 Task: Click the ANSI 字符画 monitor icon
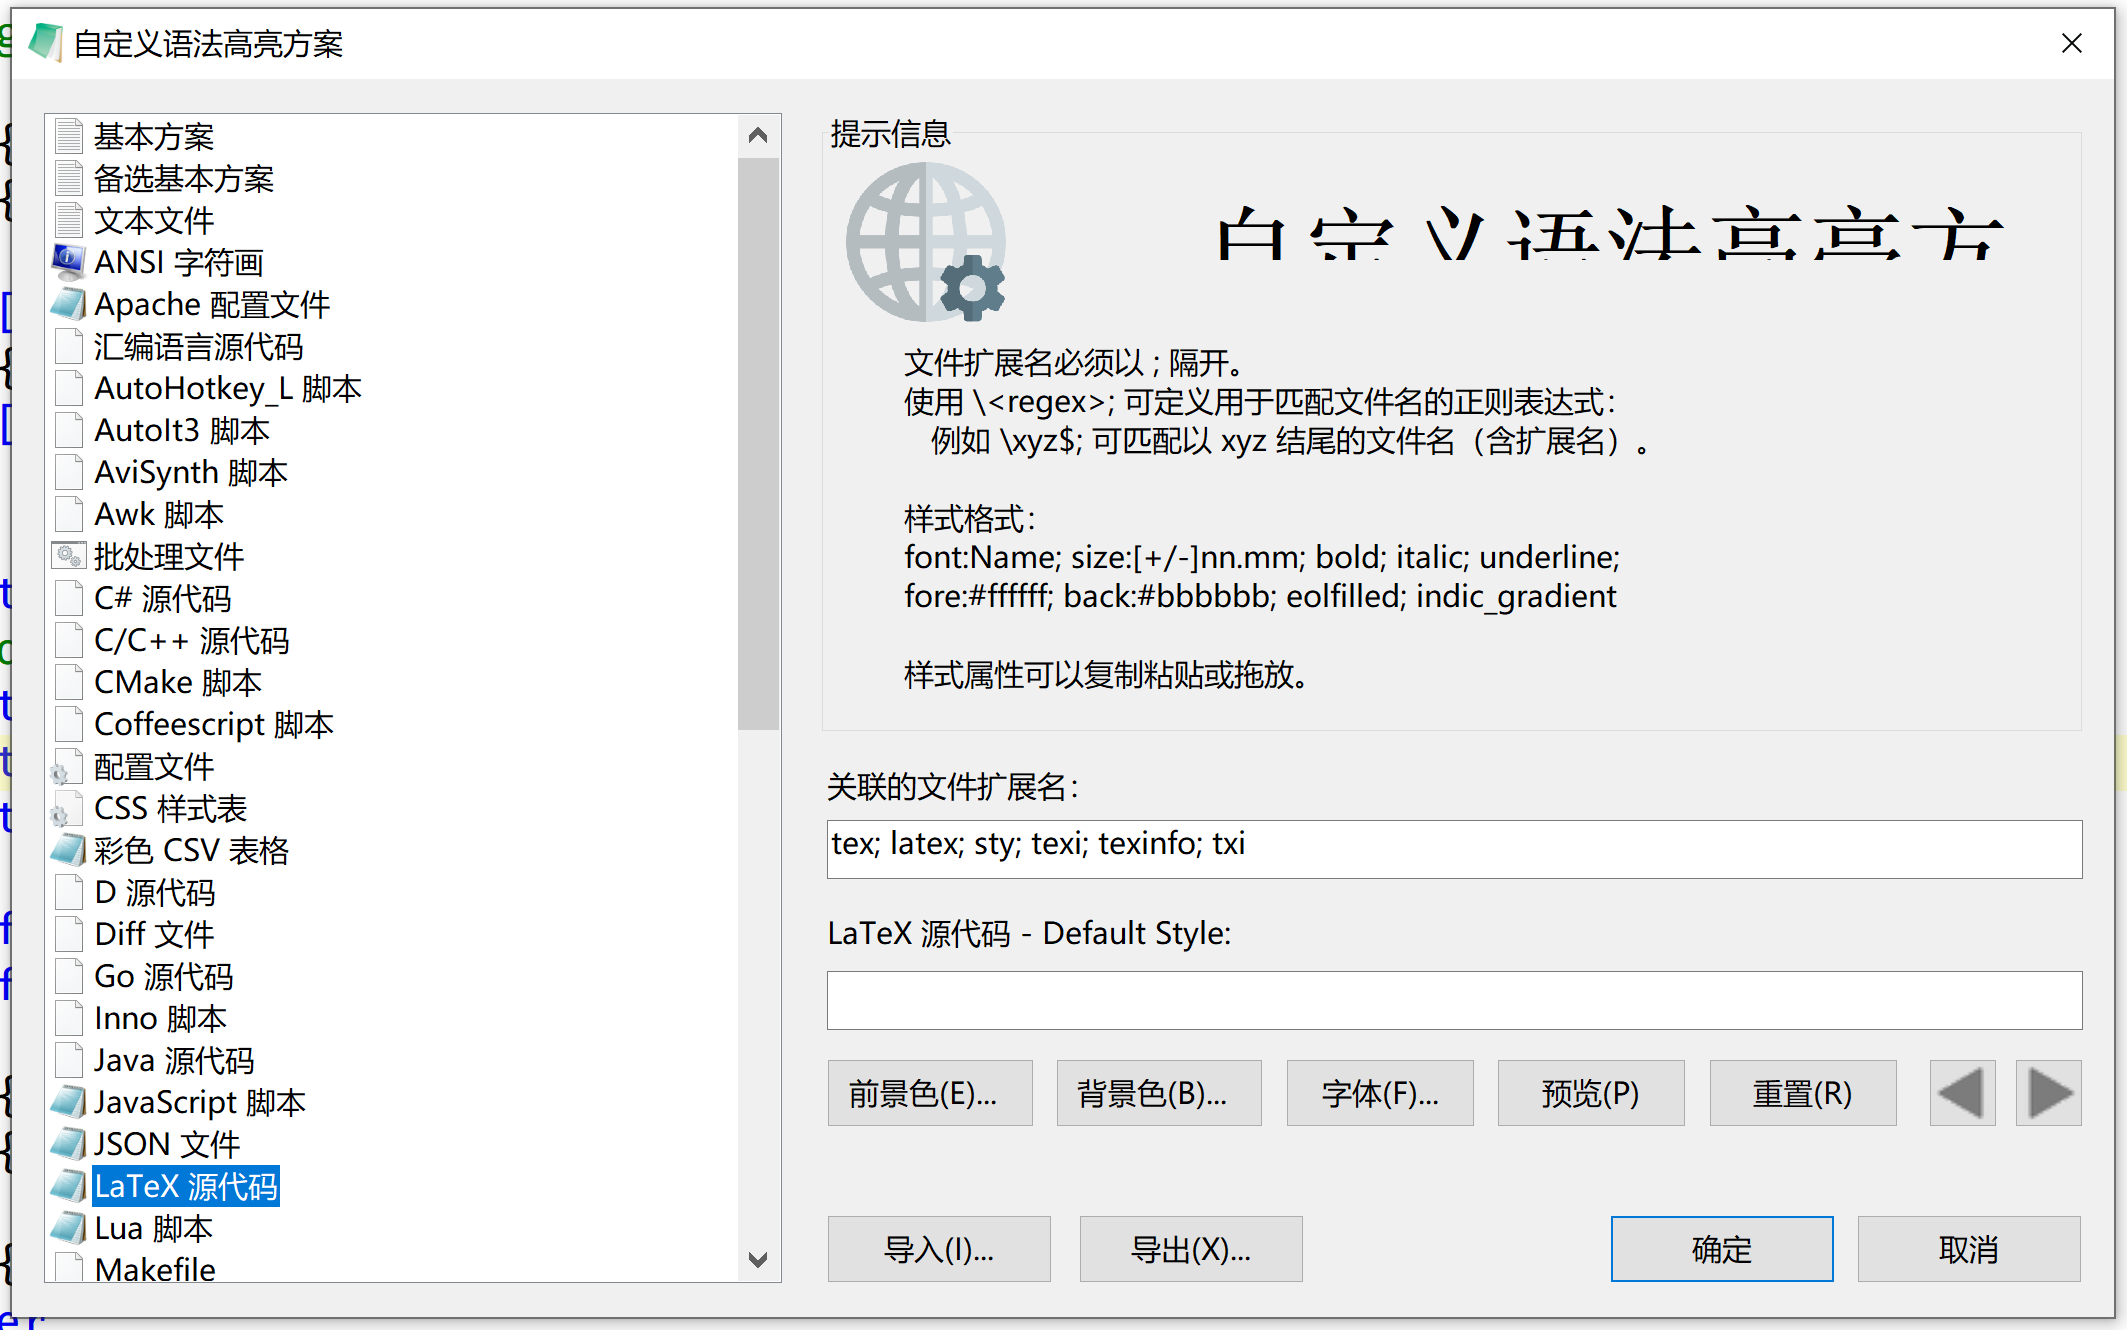tap(68, 262)
